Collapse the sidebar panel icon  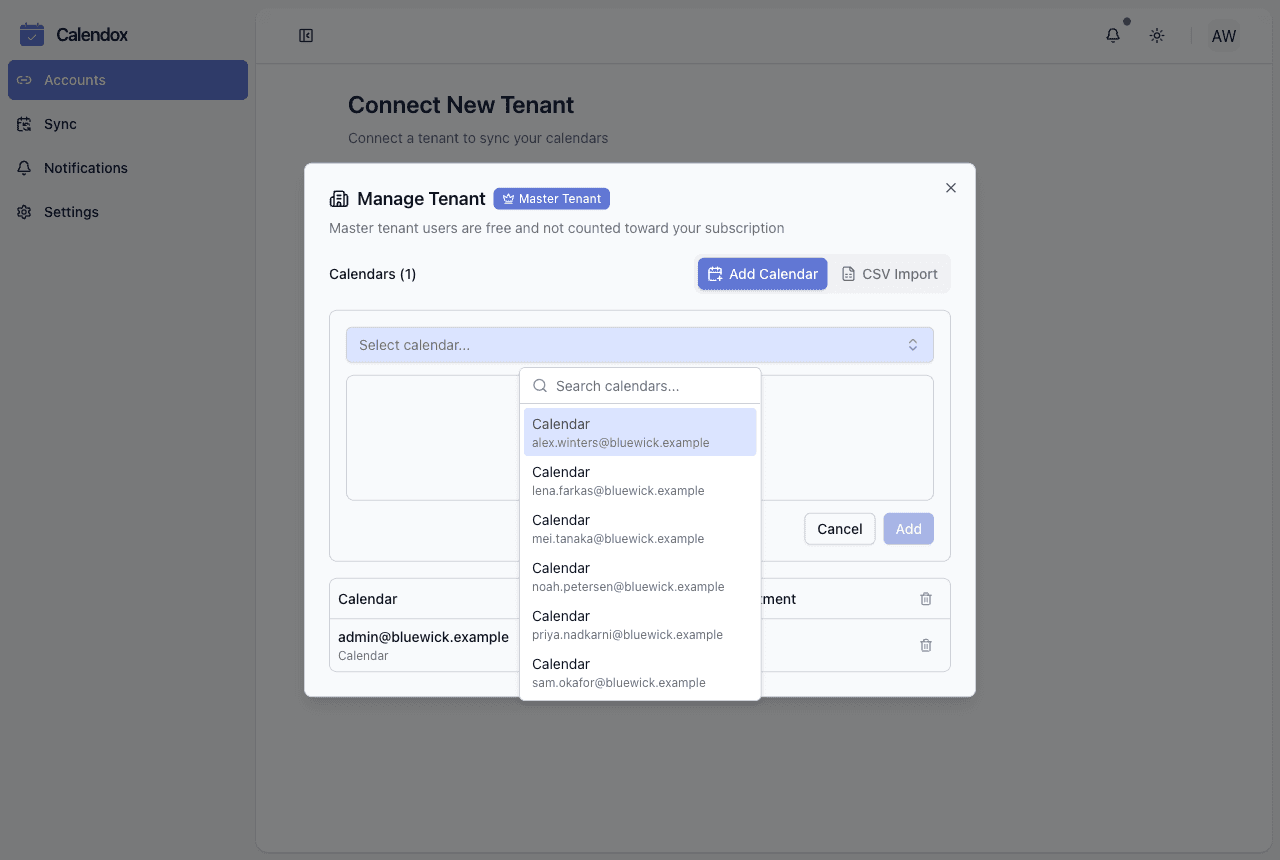[x=306, y=36]
